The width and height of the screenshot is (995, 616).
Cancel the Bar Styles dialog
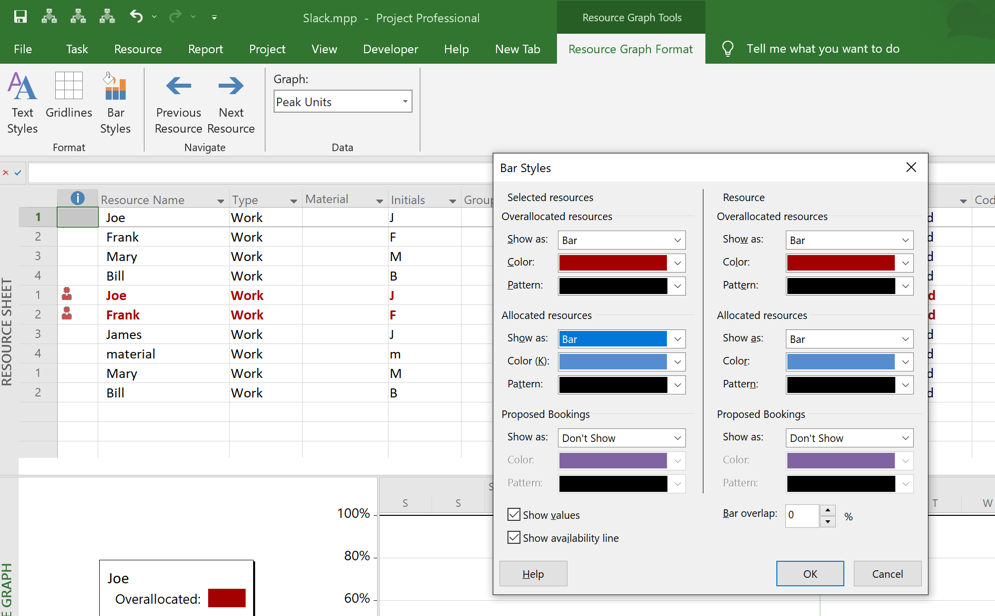[887, 574]
